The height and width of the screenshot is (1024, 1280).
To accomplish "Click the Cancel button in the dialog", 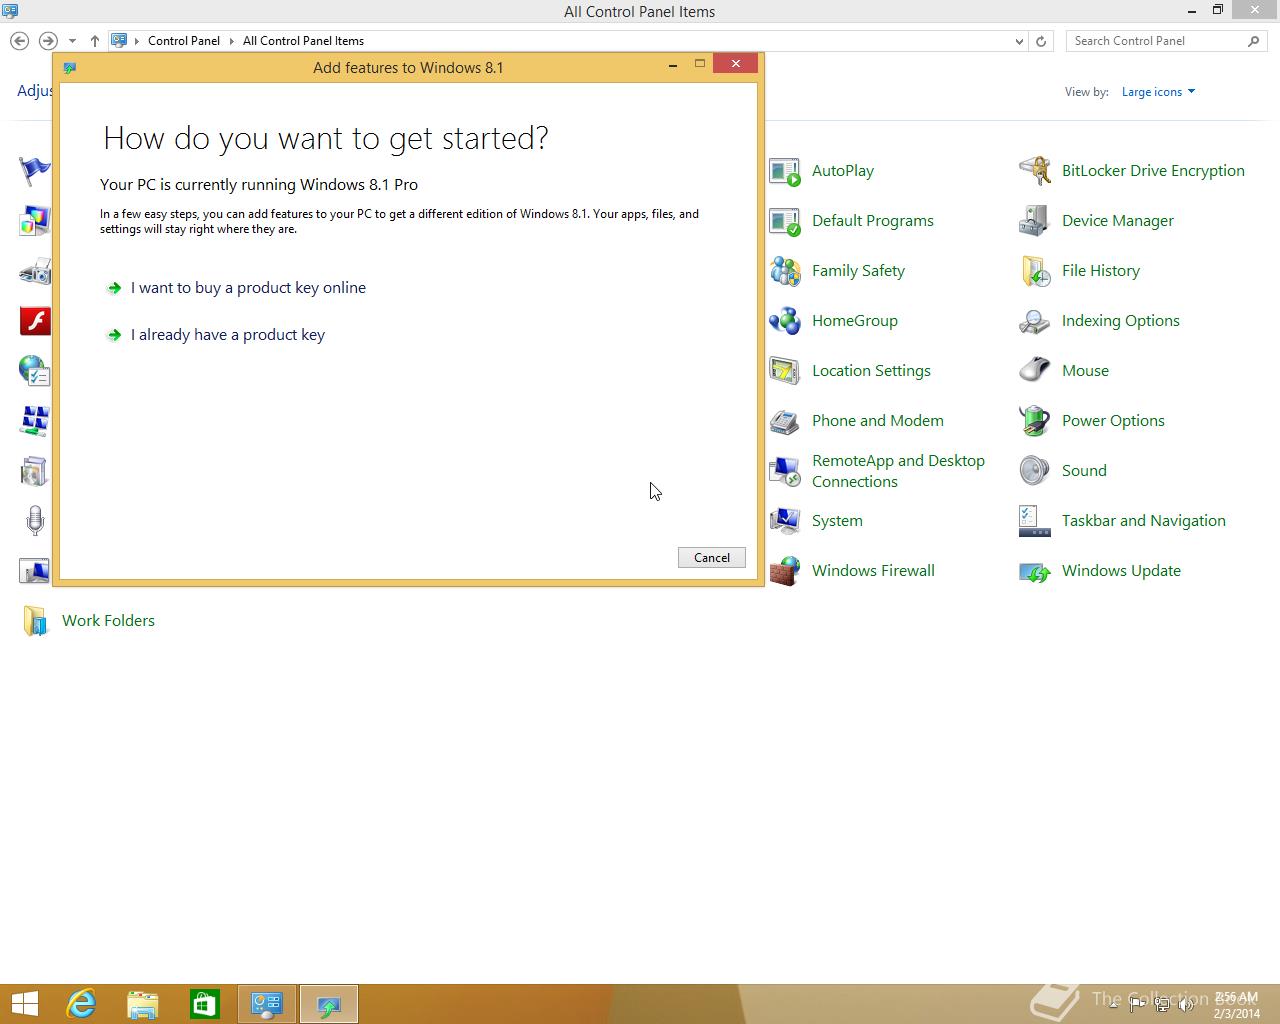I will coord(712,558).
